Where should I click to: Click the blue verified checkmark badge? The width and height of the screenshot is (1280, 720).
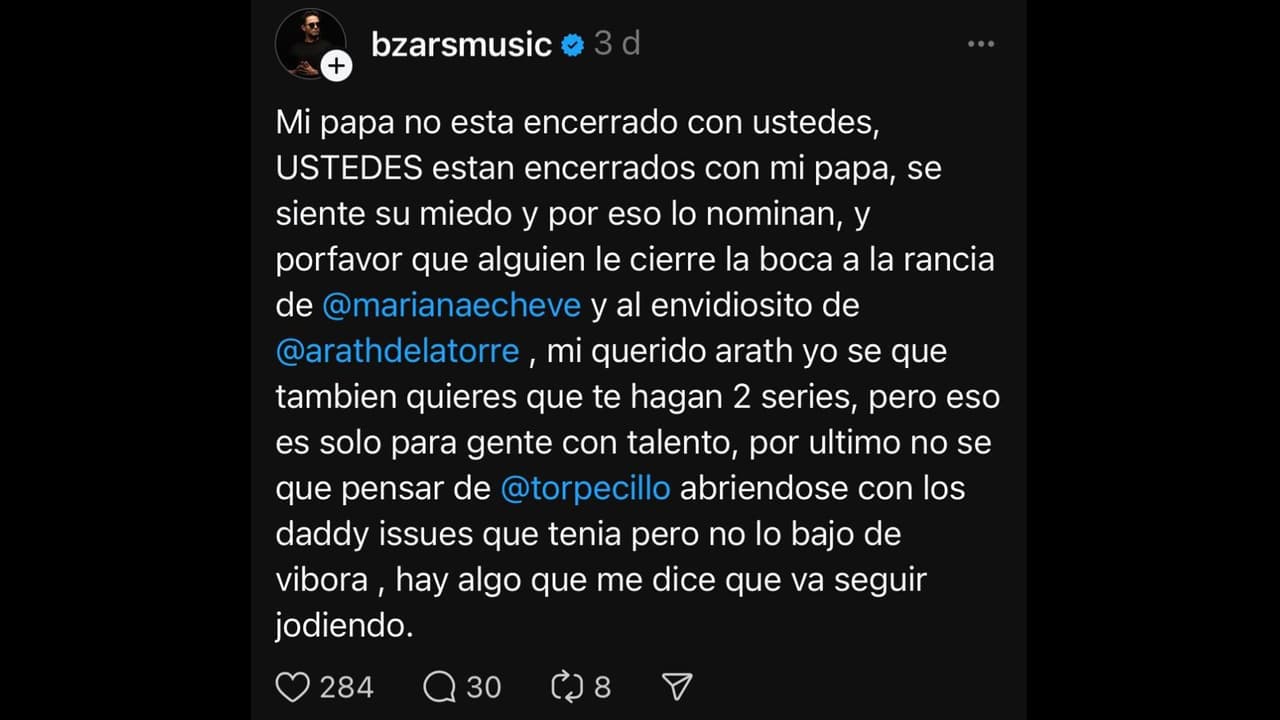point(572,45)
